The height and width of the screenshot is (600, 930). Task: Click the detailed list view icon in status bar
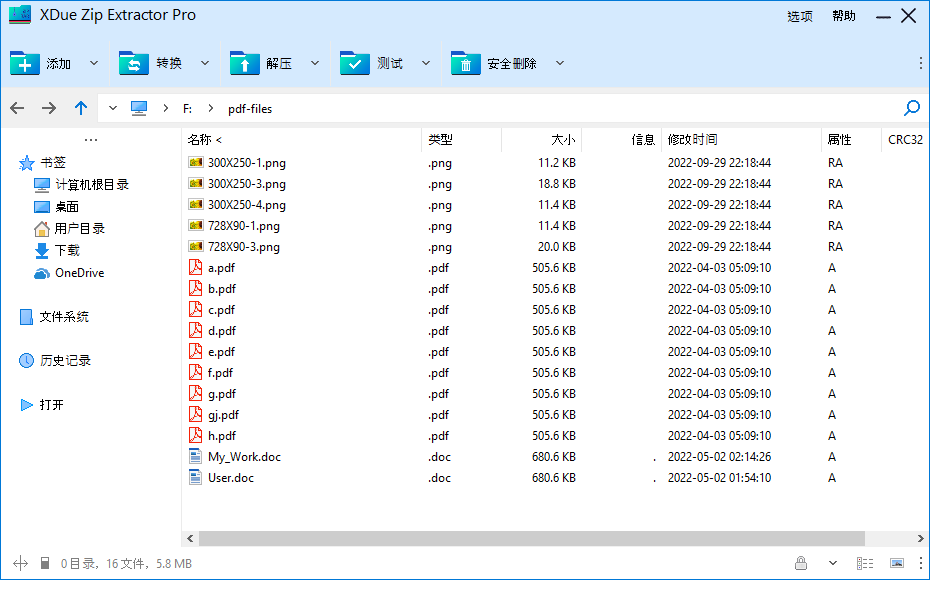click(865, 563)
